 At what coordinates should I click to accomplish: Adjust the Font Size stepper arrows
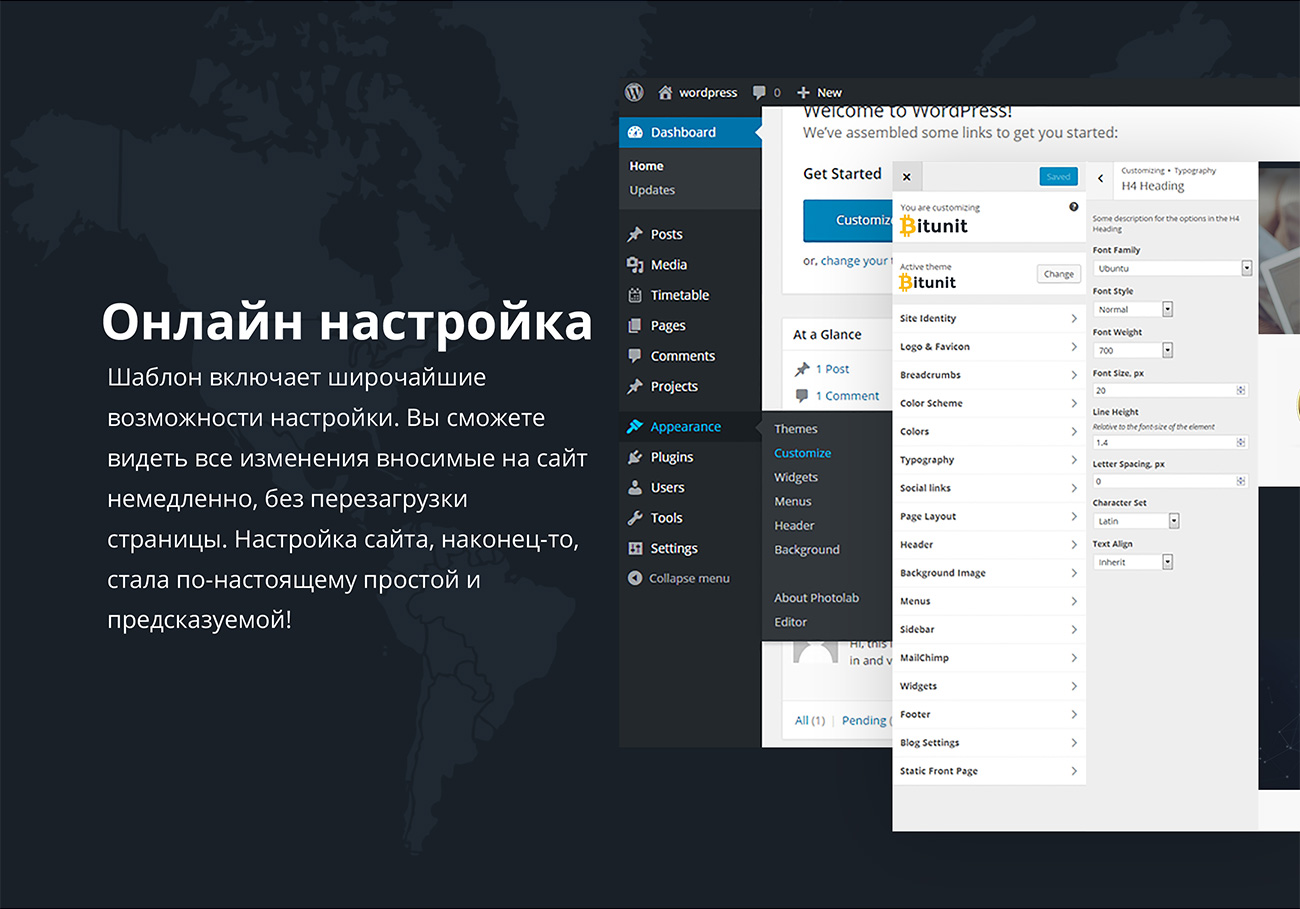pyautogui.click(x=1241, y=391)
